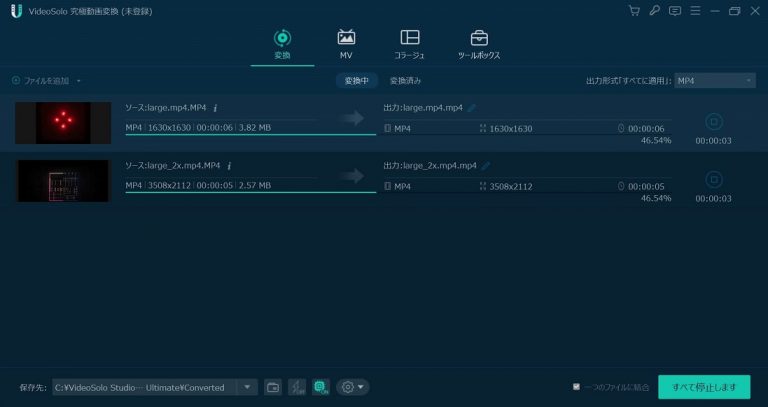Stop conversion of large_2x.mp4 with stop icon
The width and height of the screenshot is (768, 407).
pos(713,179)
